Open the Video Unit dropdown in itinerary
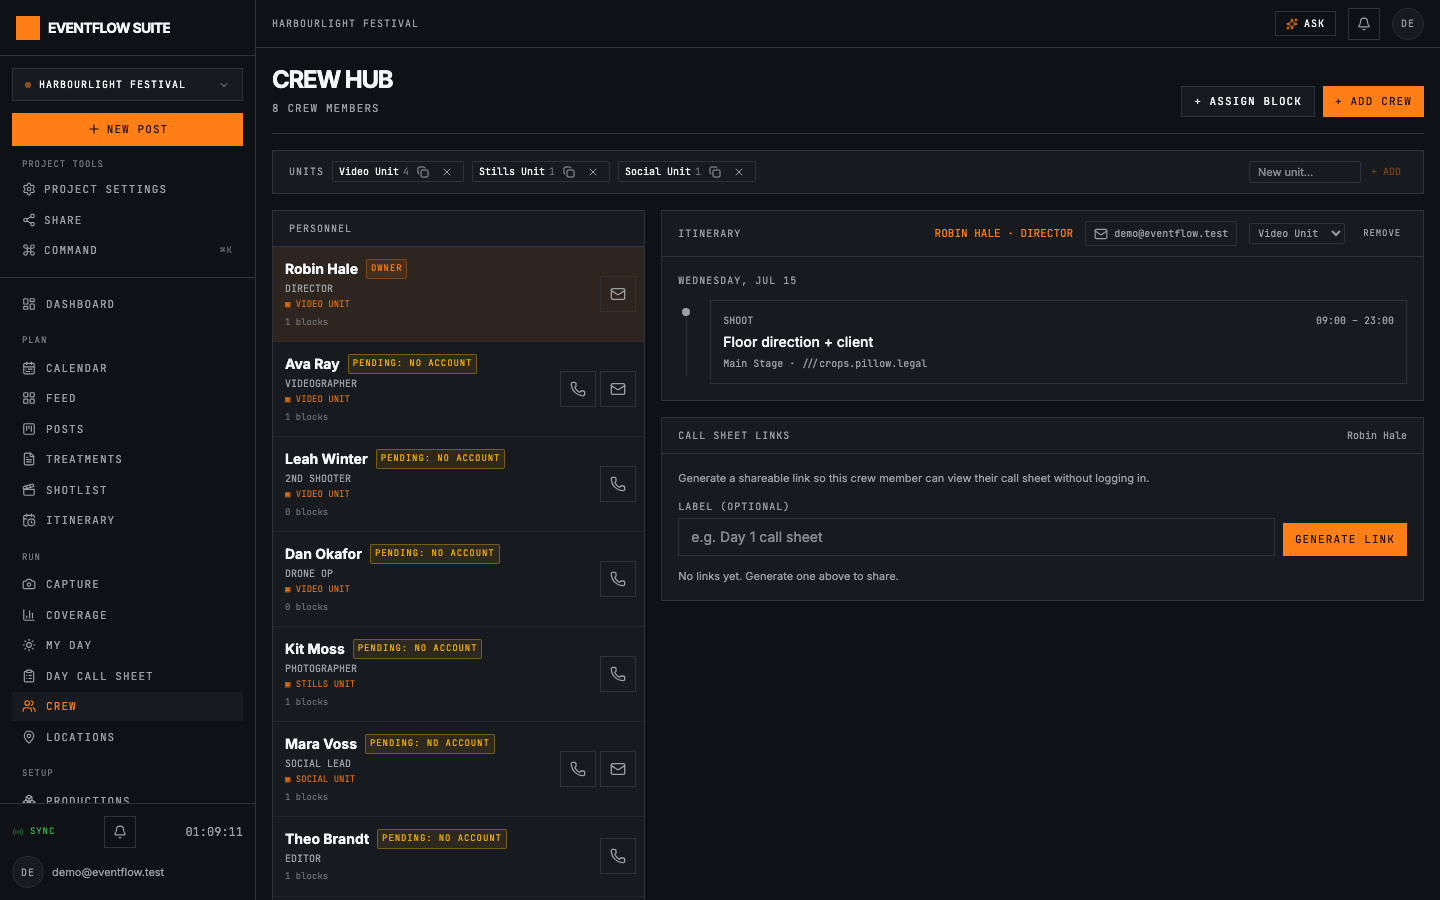Screen dimensions: 1440x900 click(1297, 234)
